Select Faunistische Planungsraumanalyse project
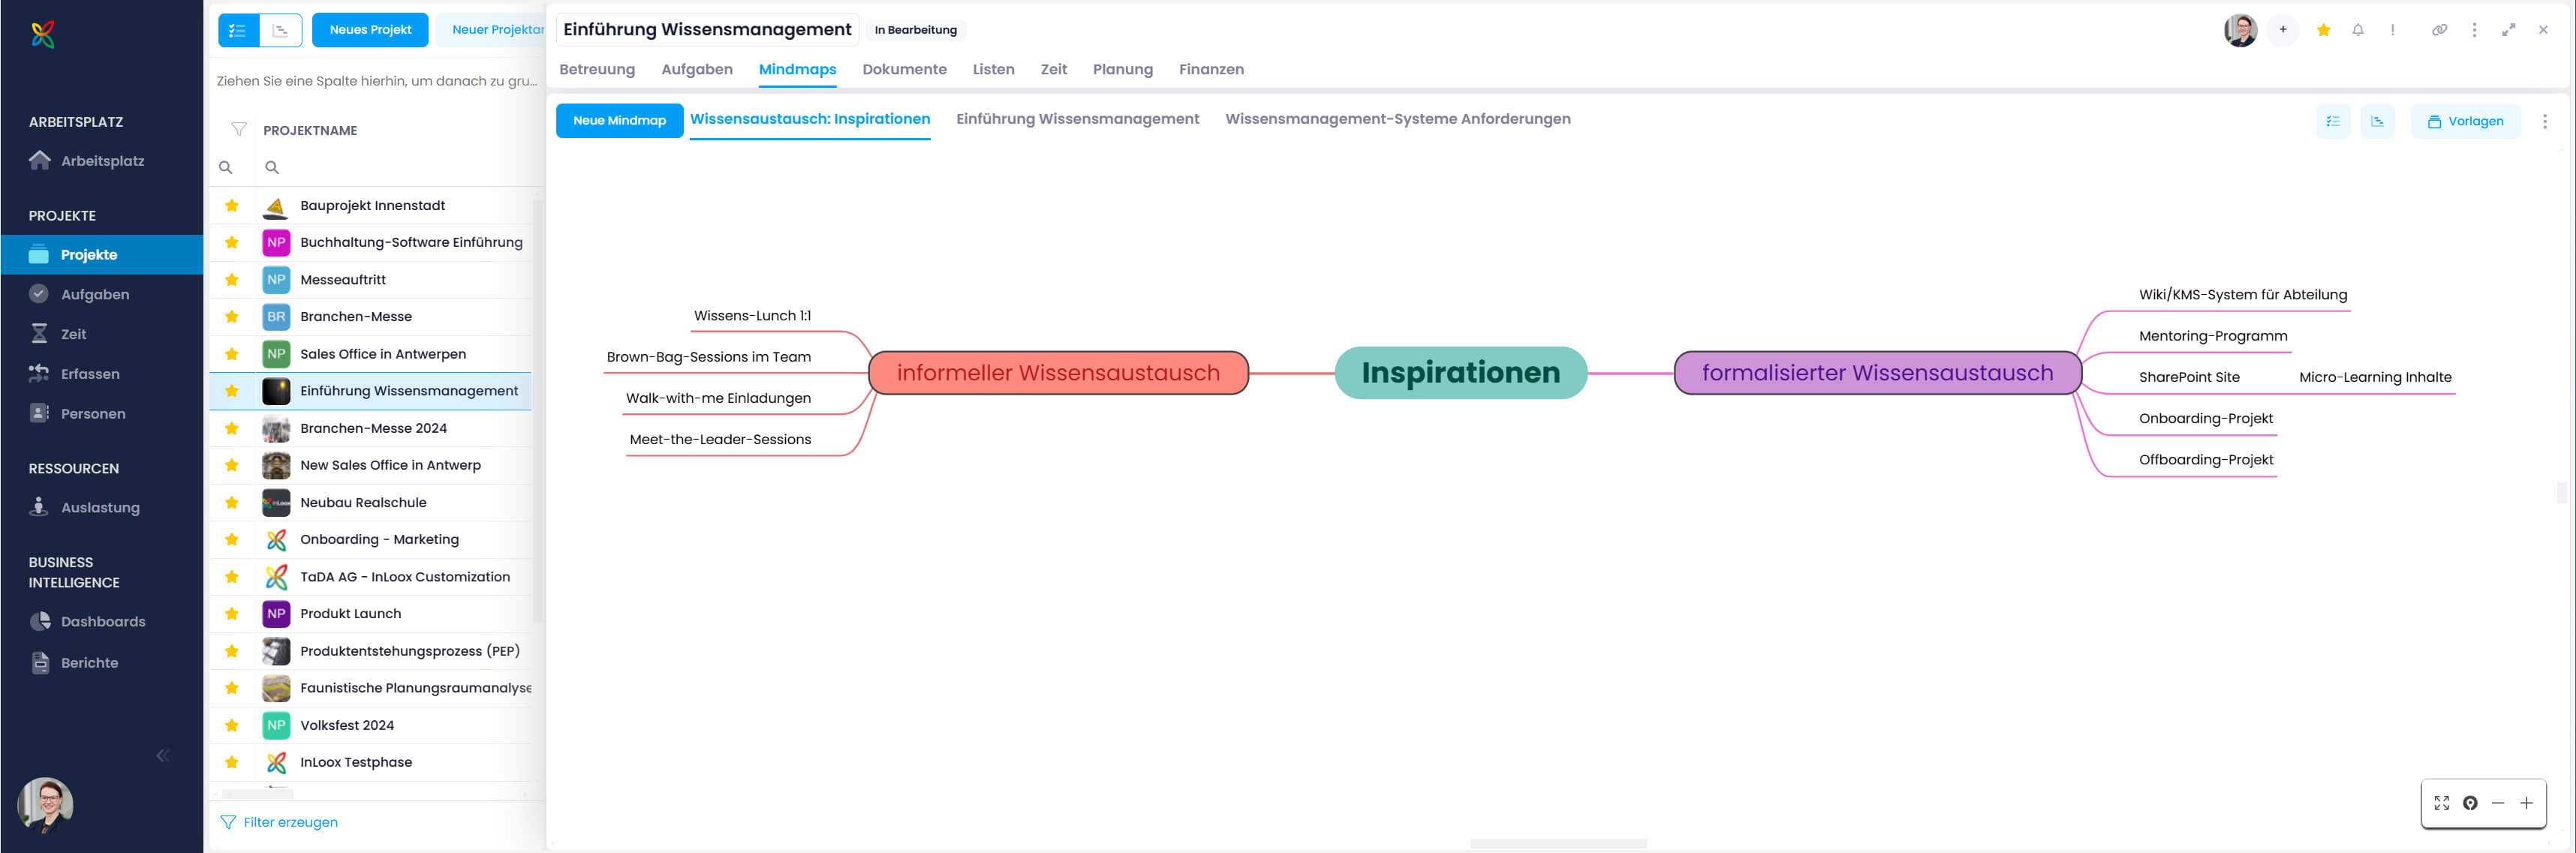2576x853 pixels. (x=416, y=688)
